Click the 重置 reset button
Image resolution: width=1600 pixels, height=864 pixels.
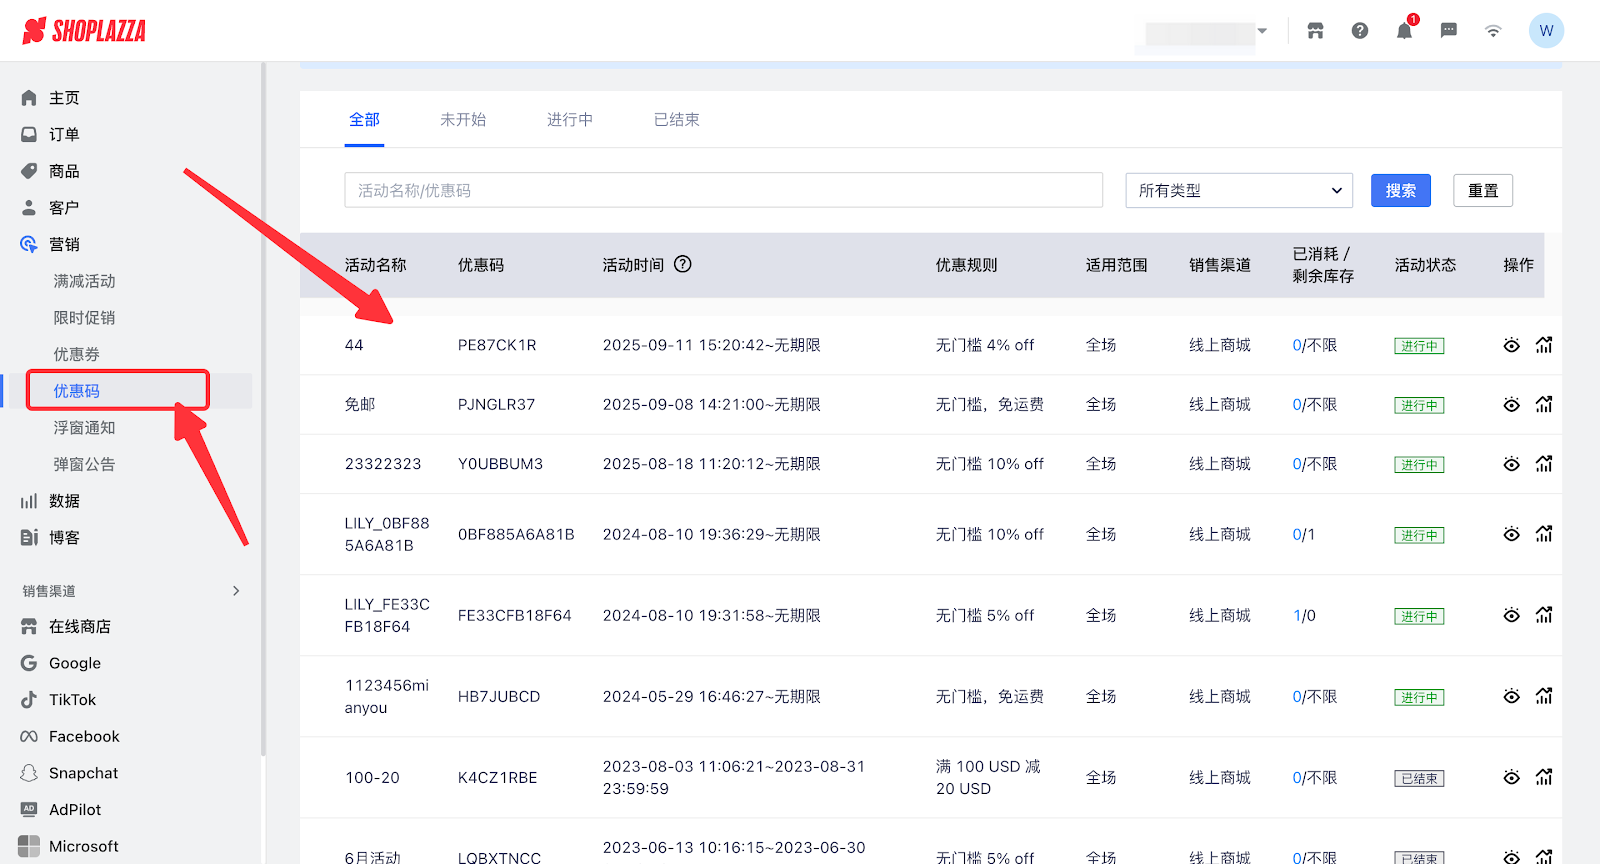click(x=1482, y=190)
